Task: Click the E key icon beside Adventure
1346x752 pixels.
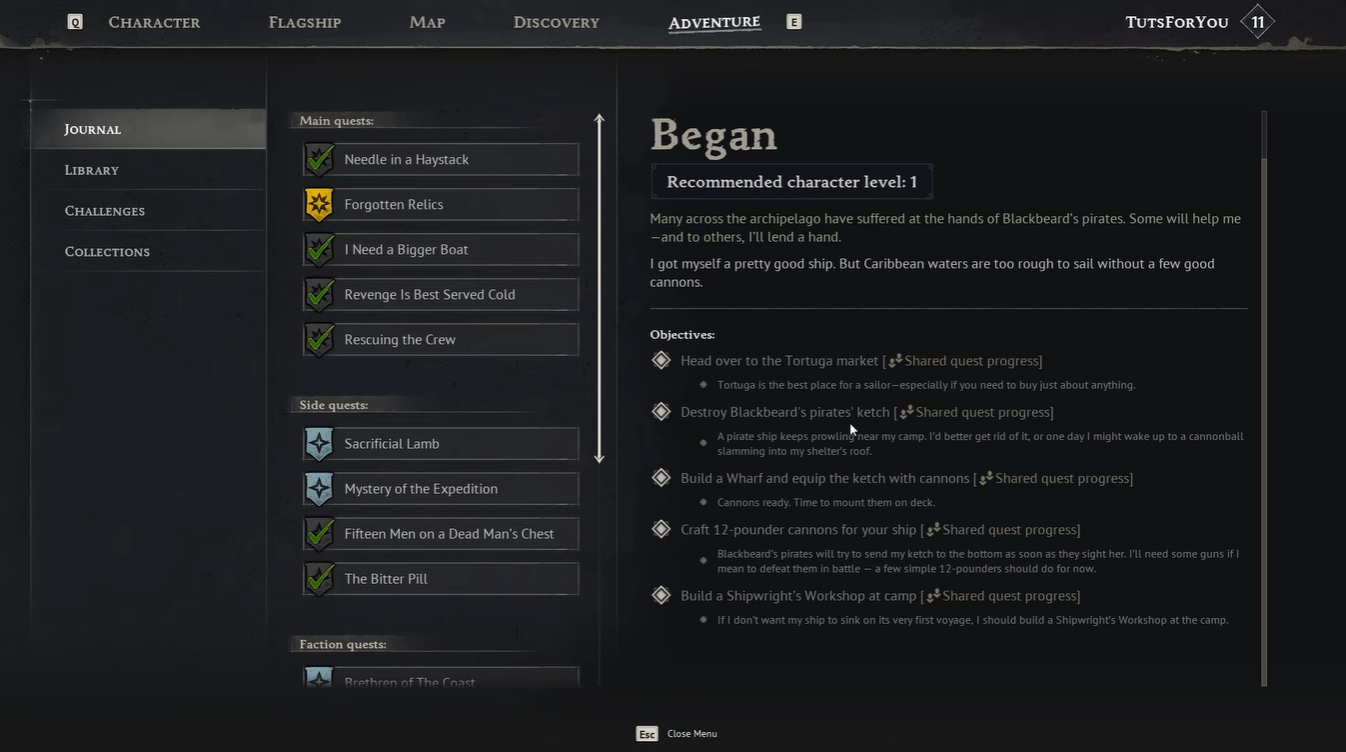Action: click(794, 22)
